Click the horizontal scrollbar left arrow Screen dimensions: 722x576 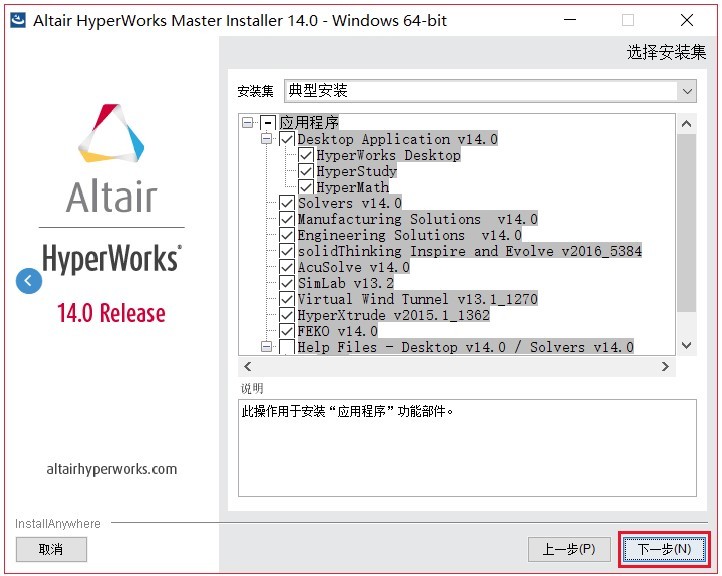pos(248,367)
